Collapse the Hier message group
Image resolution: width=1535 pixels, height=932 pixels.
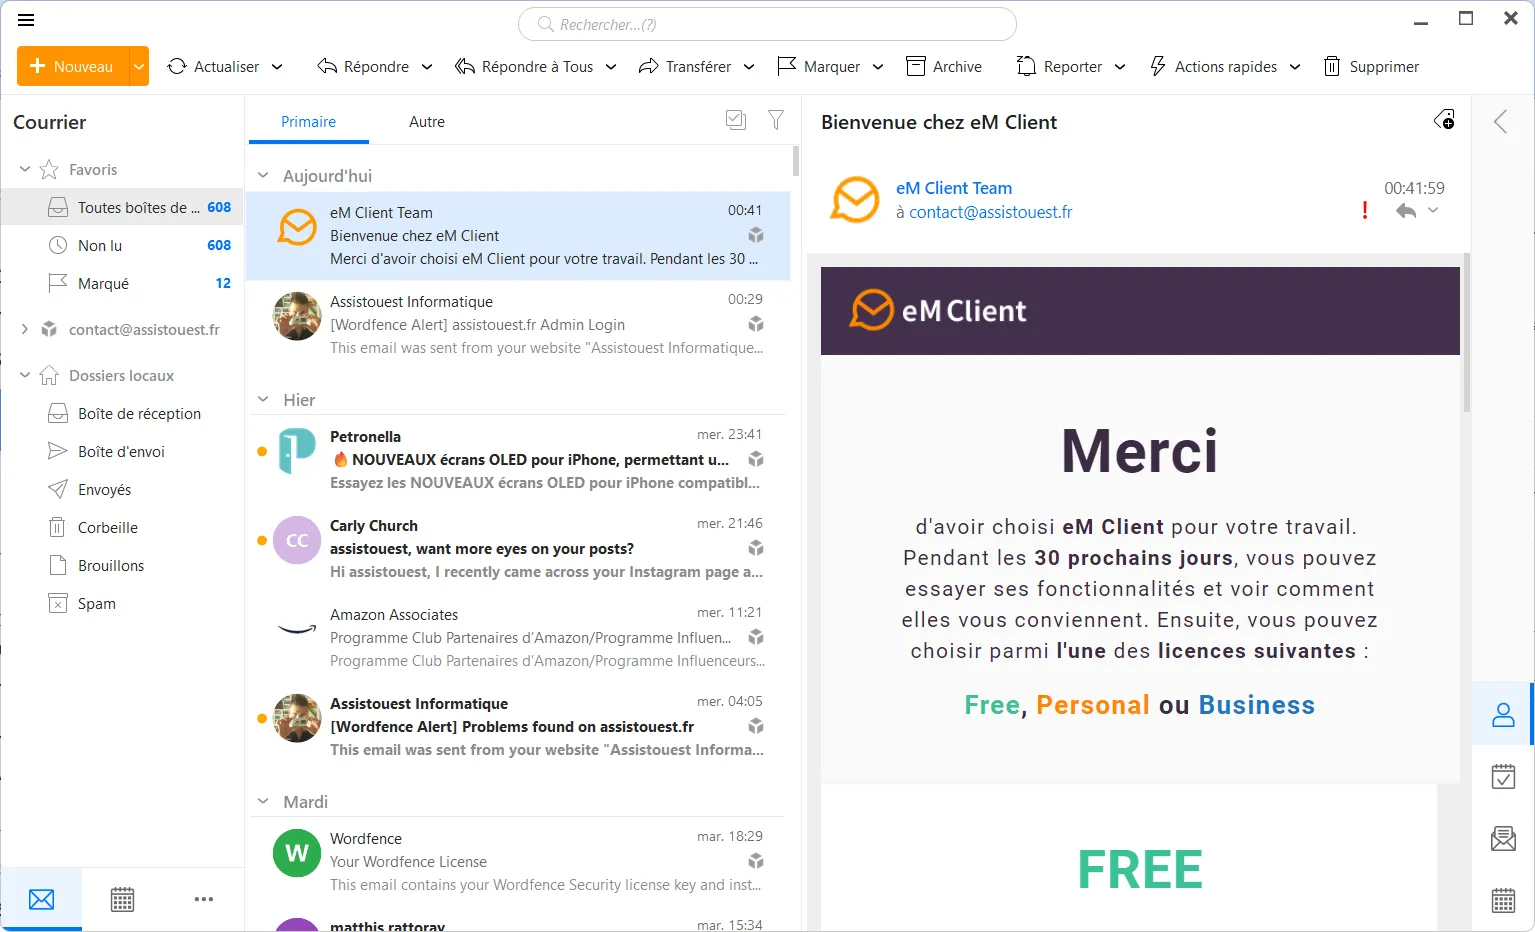tap(263, 400)
